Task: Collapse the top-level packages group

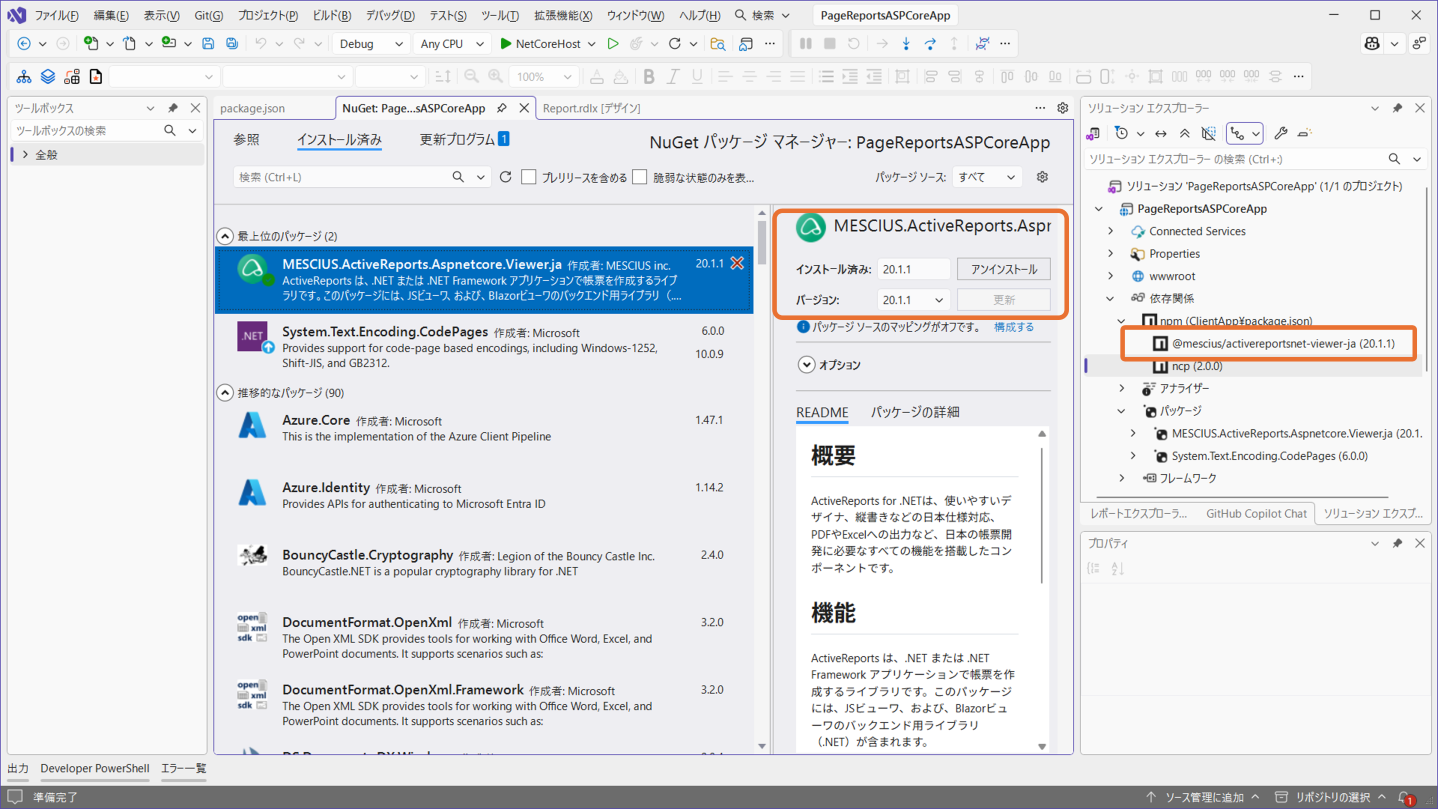Action: (225, 236)
